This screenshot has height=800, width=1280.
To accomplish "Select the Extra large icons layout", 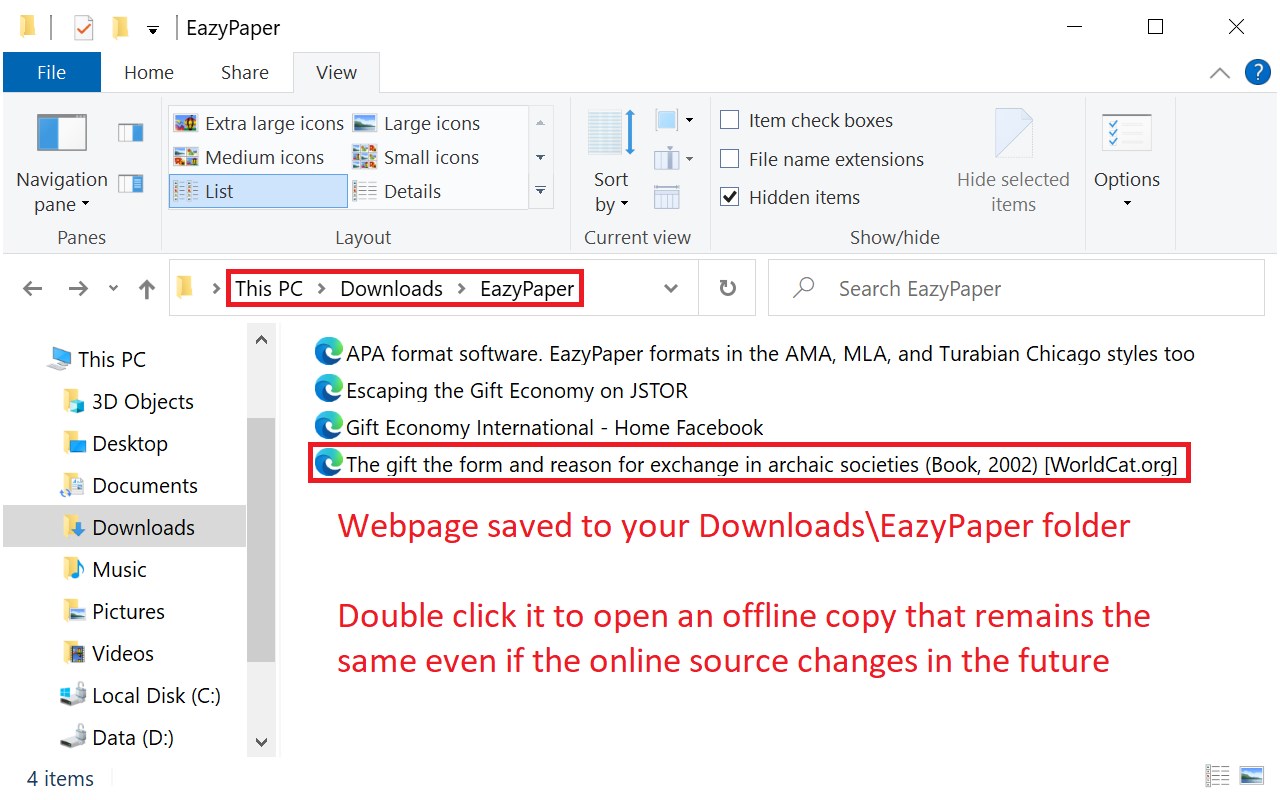I will (259, 123).
